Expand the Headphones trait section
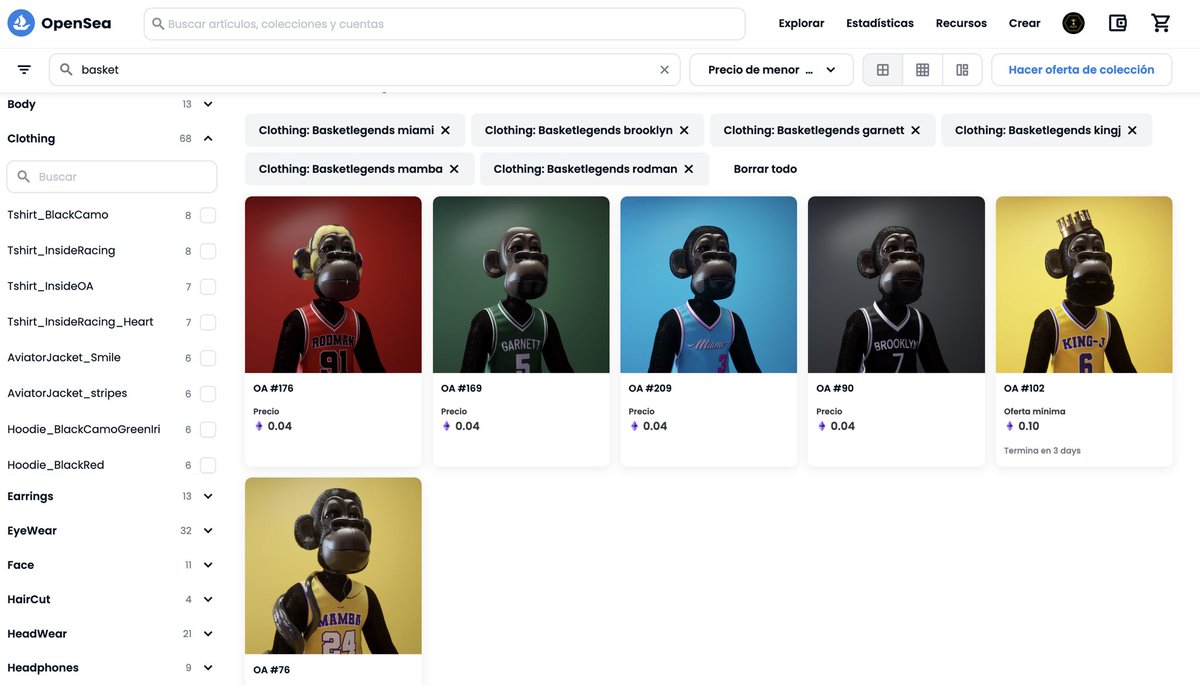 pos(208,667)
